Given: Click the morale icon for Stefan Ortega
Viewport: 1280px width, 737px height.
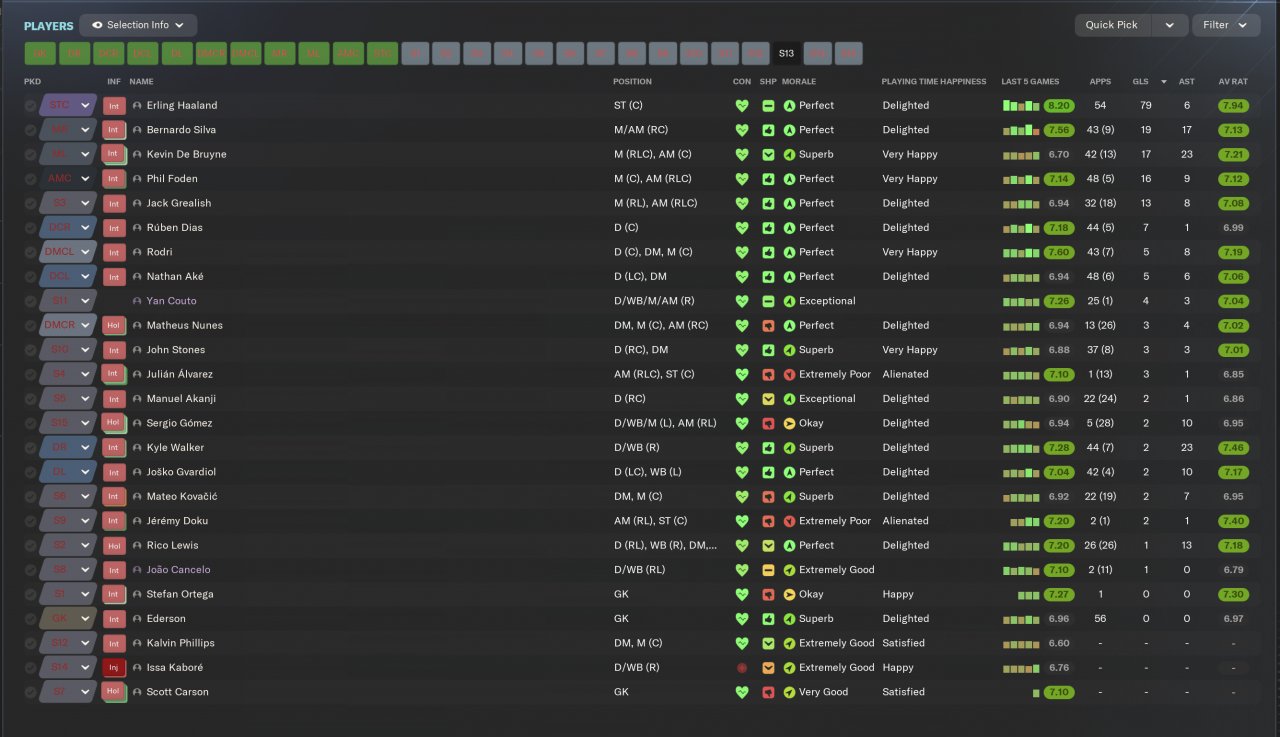Looking at the screenshot, I should [x=790, y=594].
